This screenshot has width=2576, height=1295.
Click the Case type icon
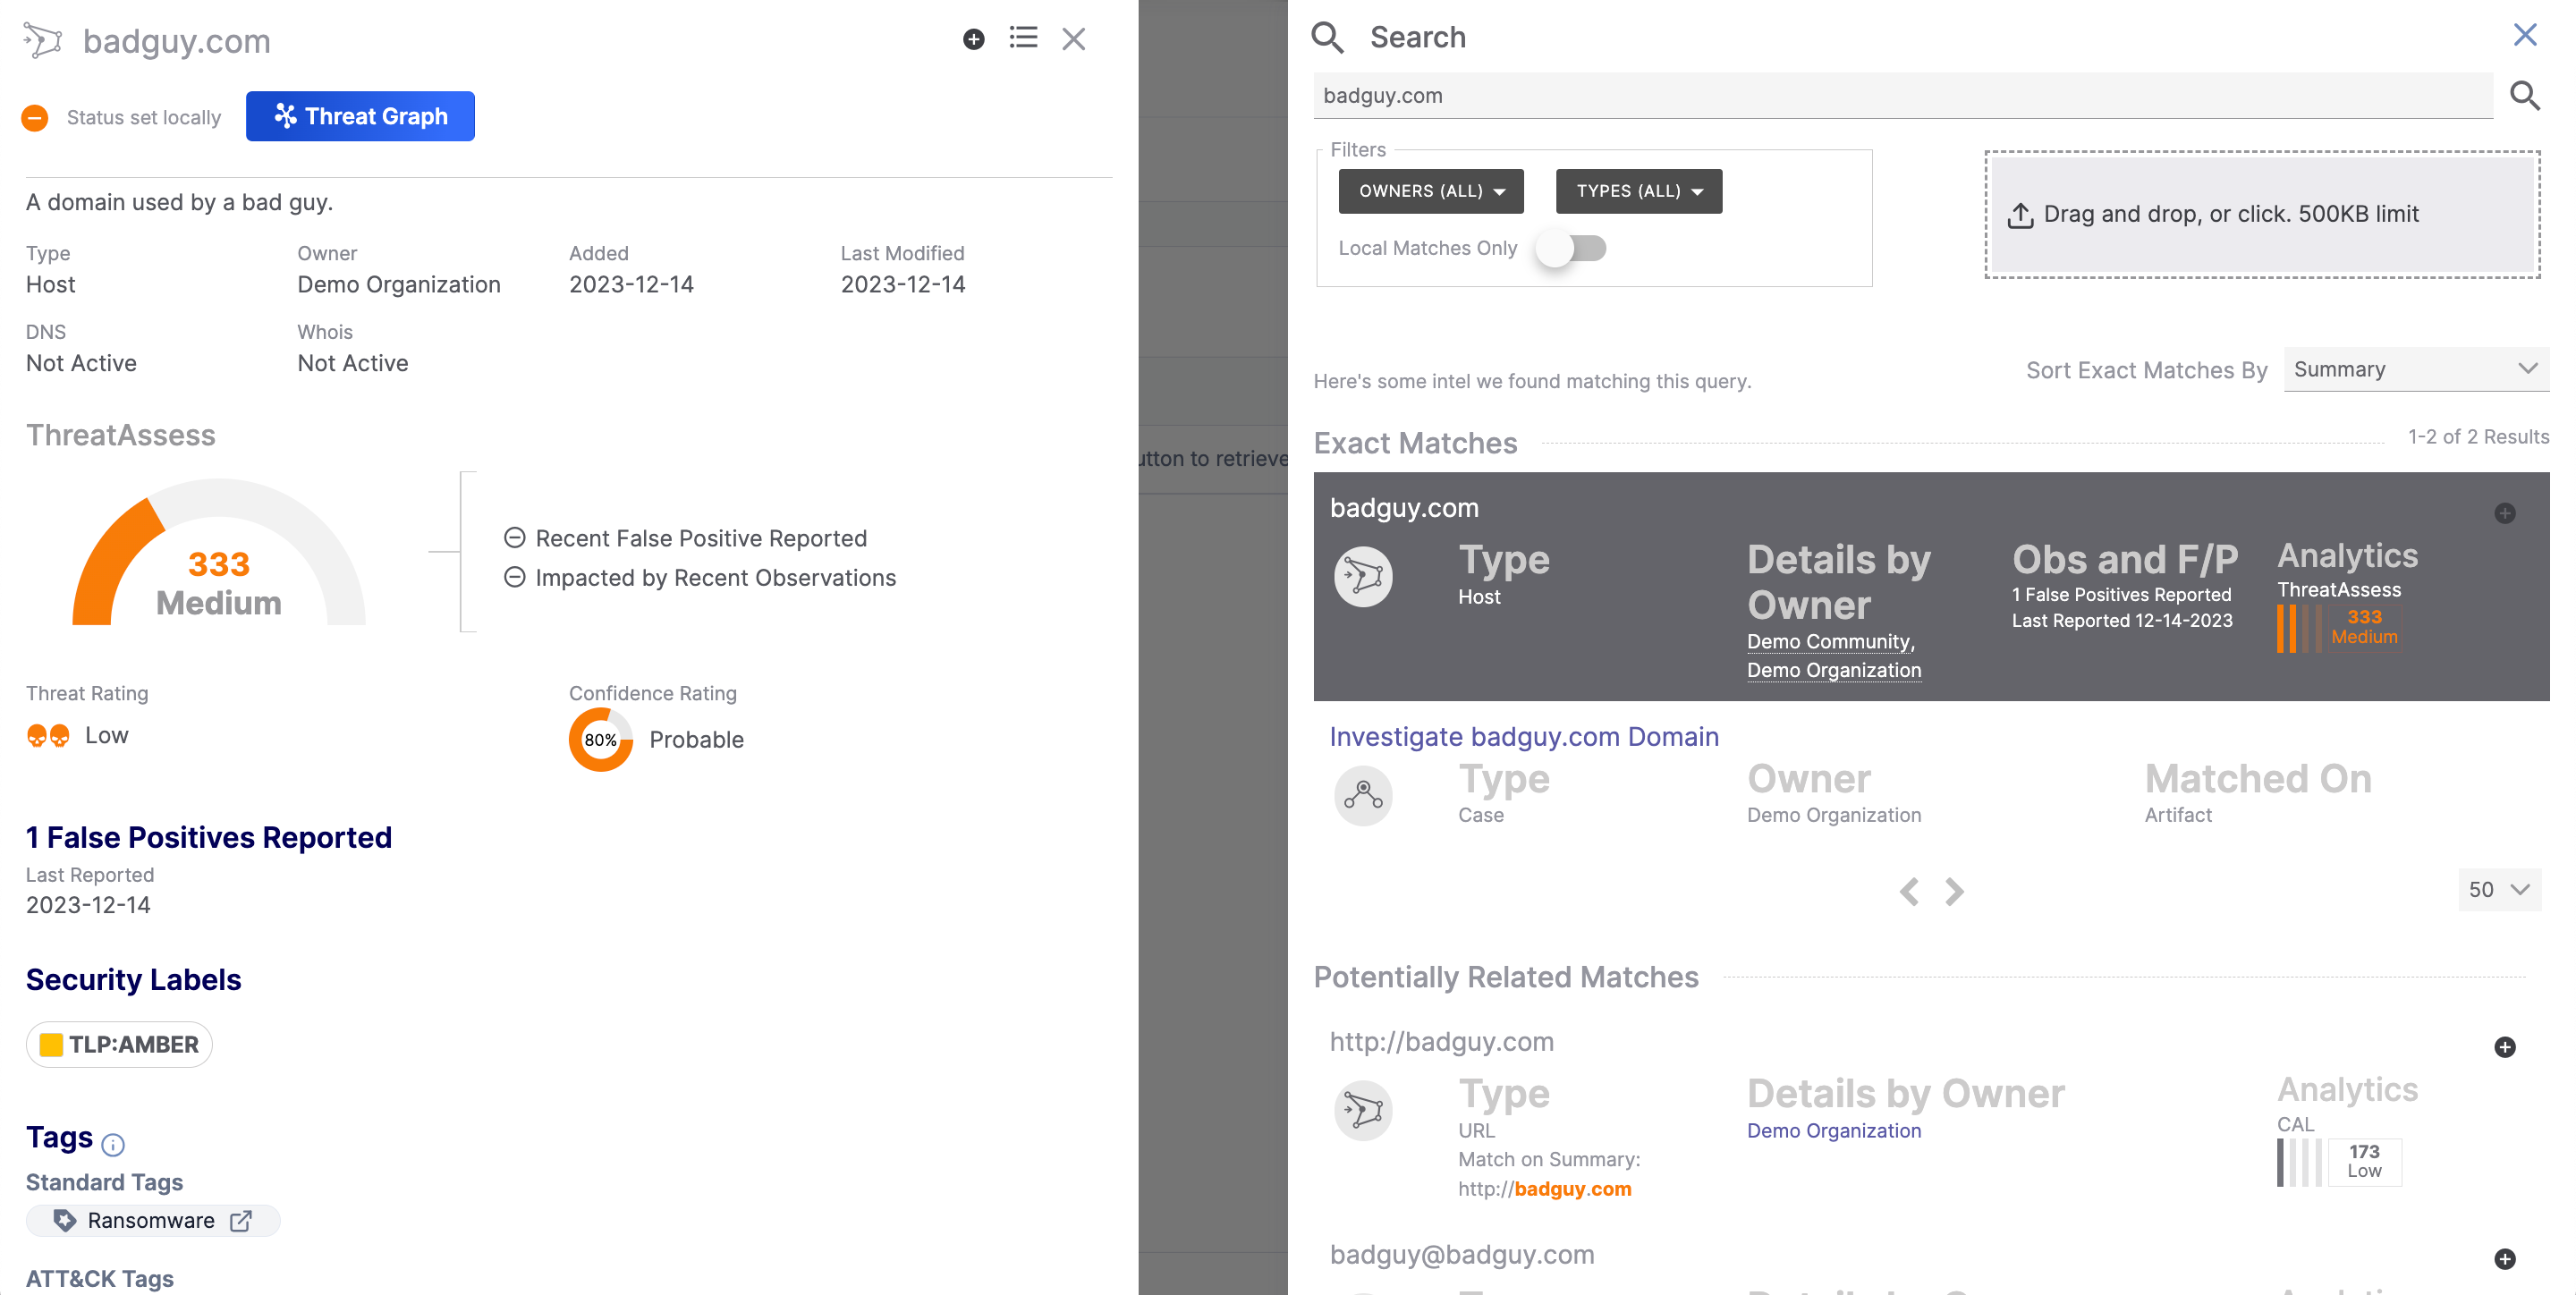click(x=1363, y=796)
